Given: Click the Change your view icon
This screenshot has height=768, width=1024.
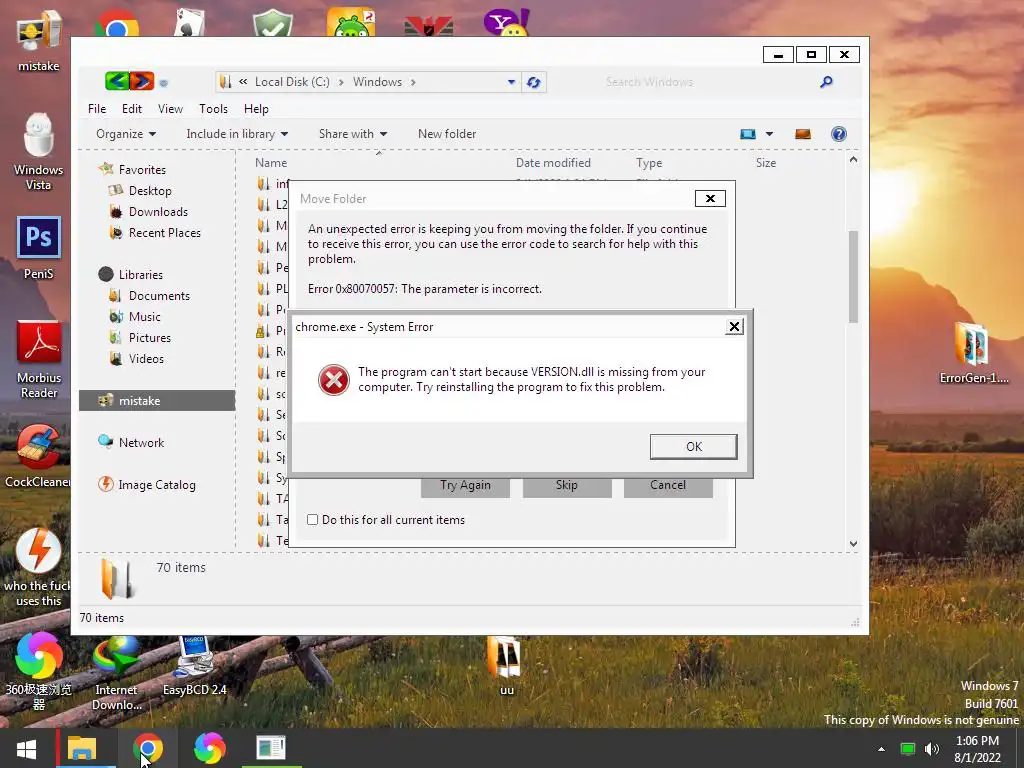Looking at the screenshot, I should [x=748, y=134].
